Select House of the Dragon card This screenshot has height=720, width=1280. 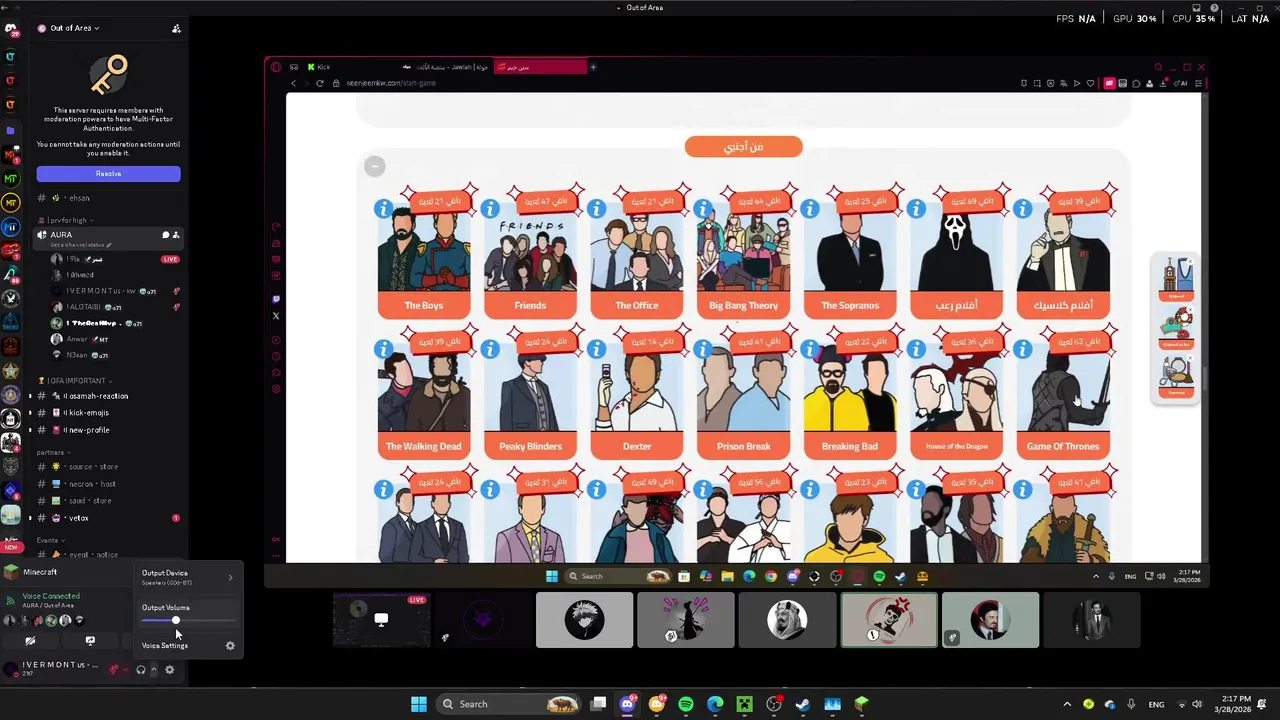pyautogui.click(x=956, y=393)
